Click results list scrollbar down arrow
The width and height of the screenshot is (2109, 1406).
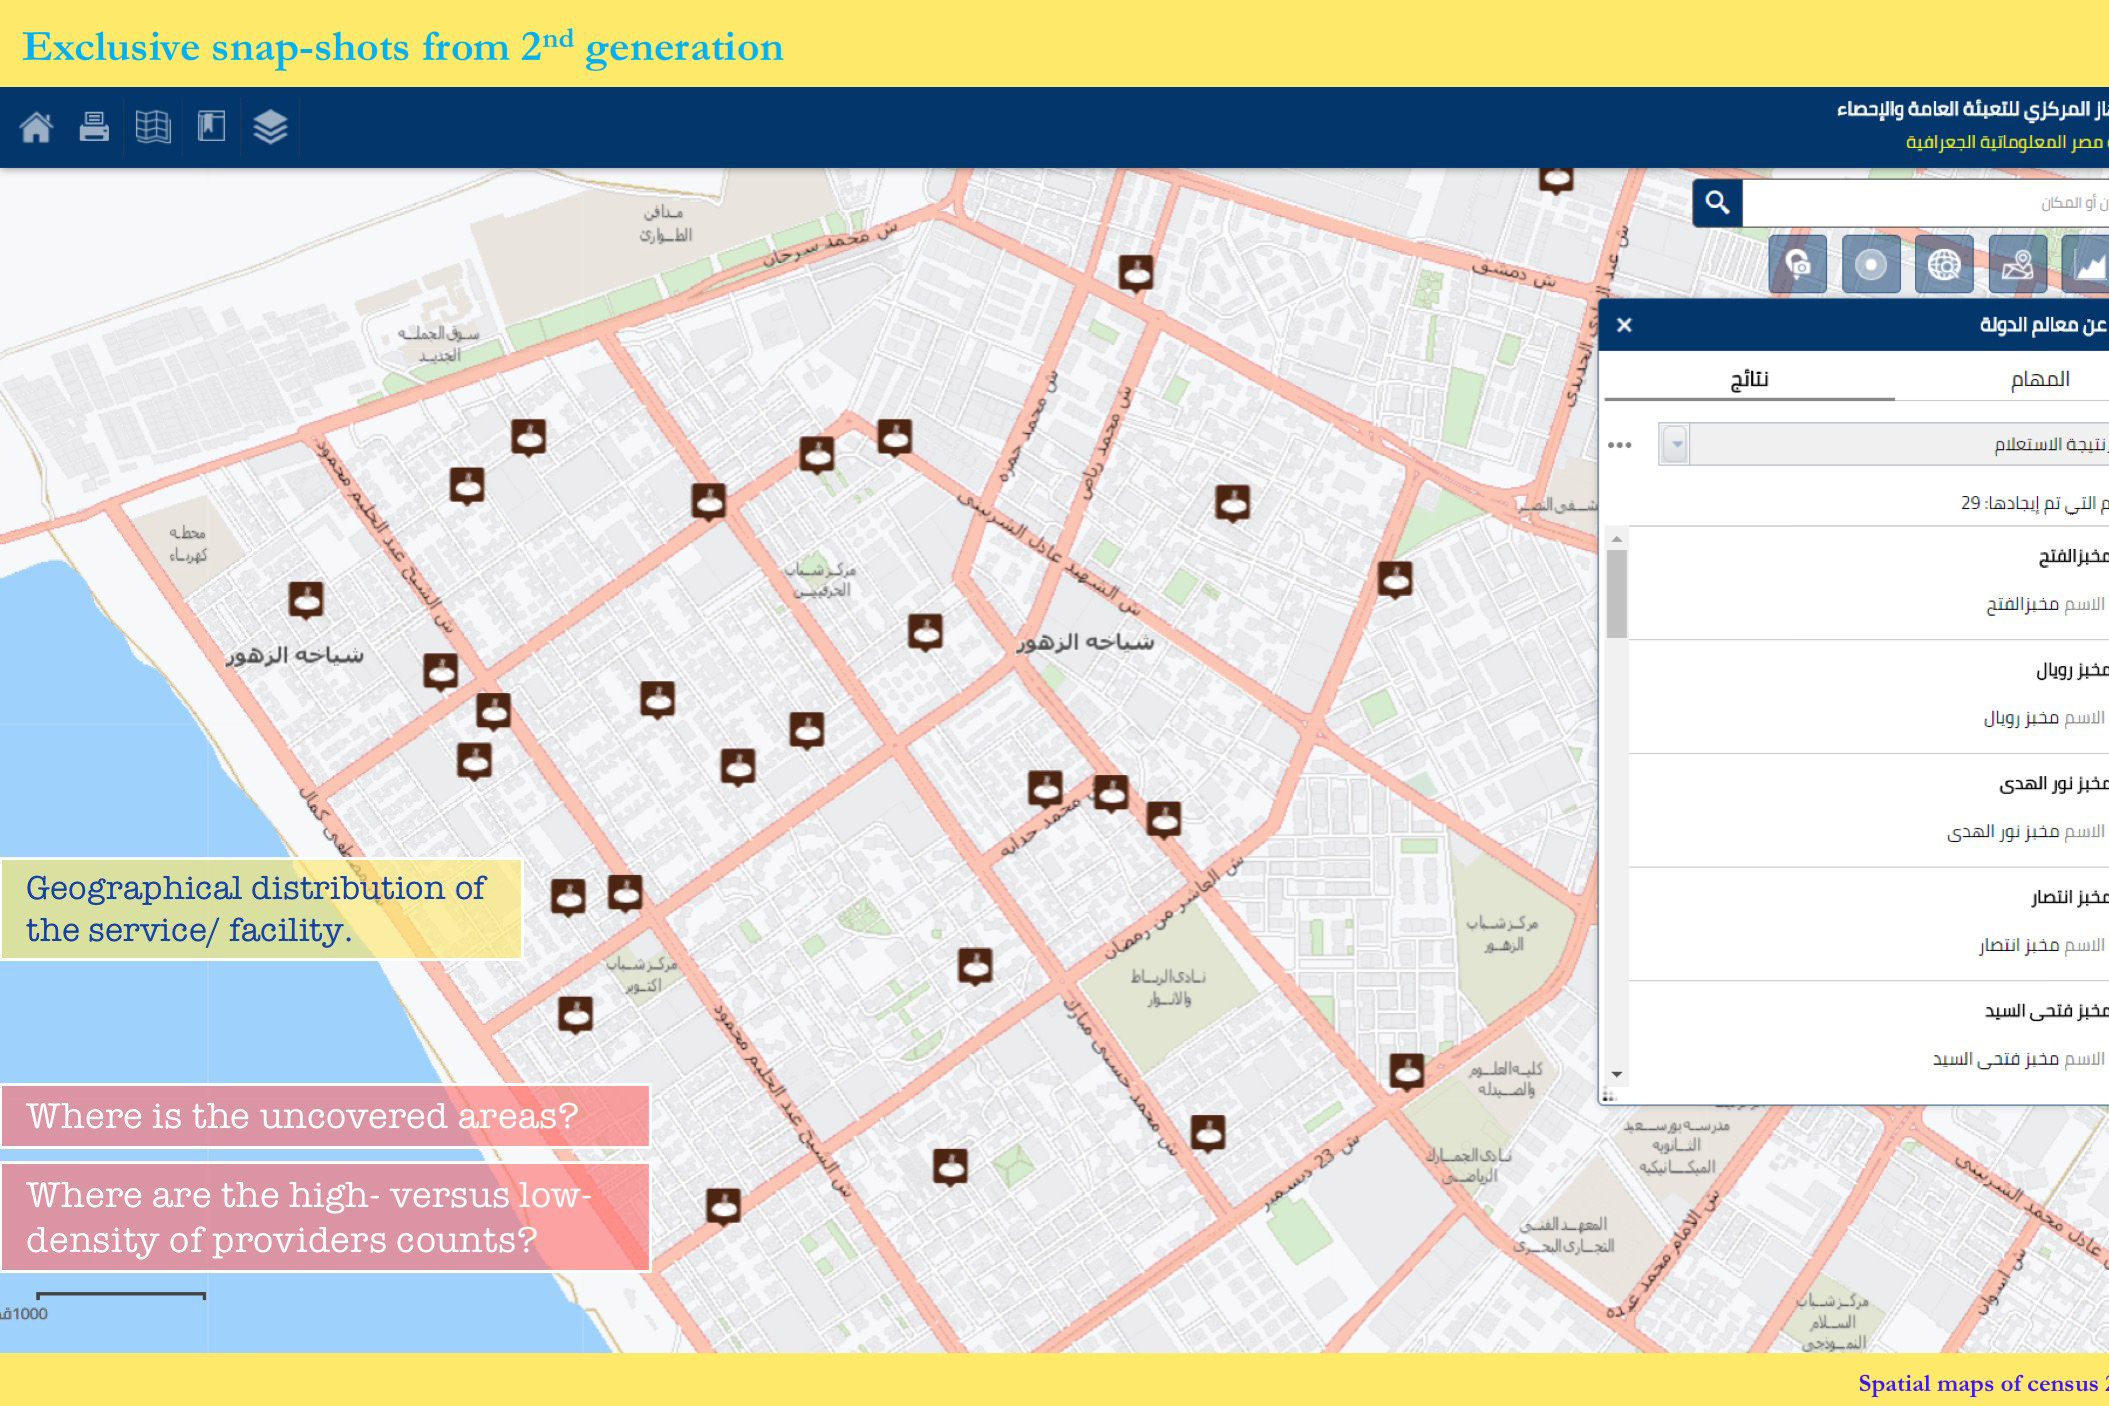[1616, 1075]
